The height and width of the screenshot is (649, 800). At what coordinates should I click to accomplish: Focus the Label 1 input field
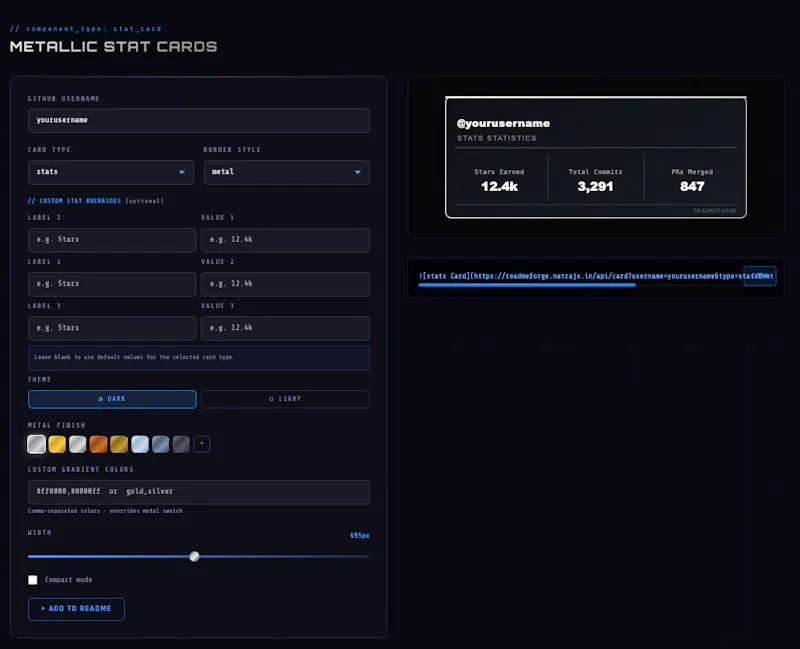(112, 240)
